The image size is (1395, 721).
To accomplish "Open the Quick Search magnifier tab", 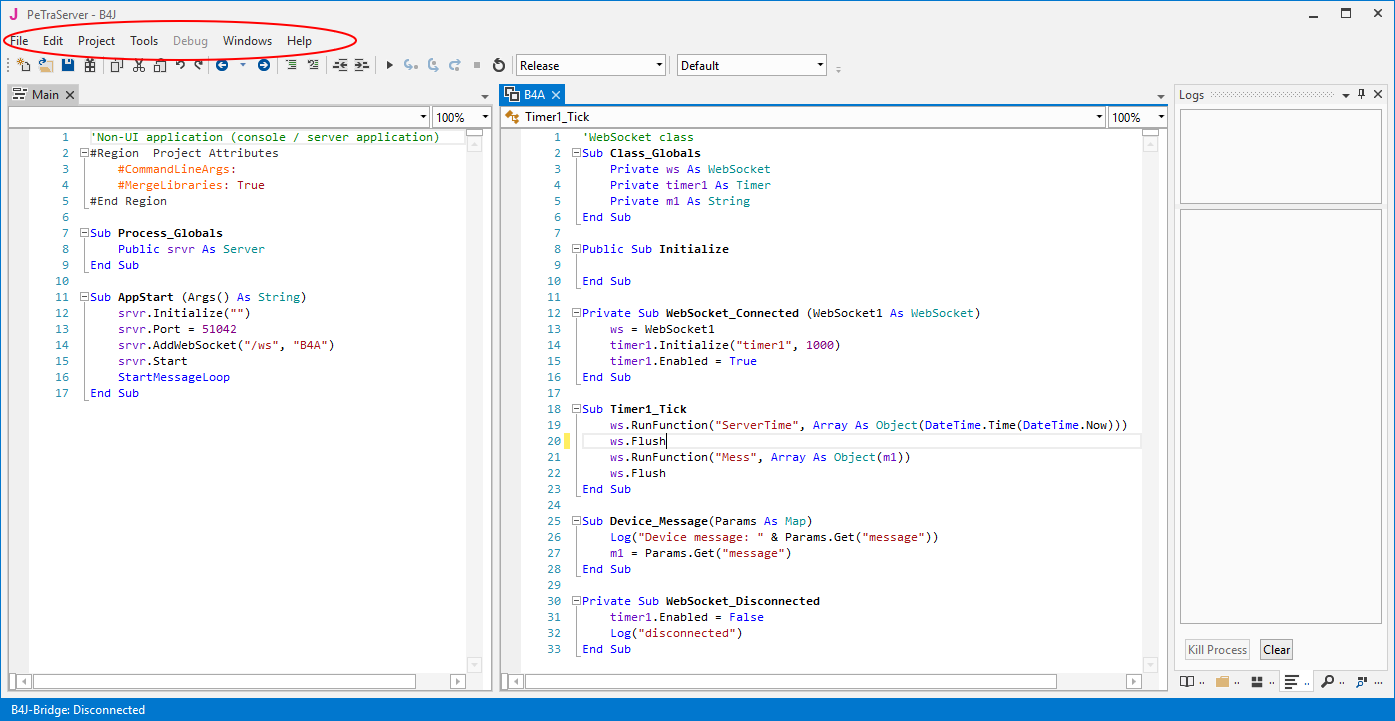I will 1328,682.
